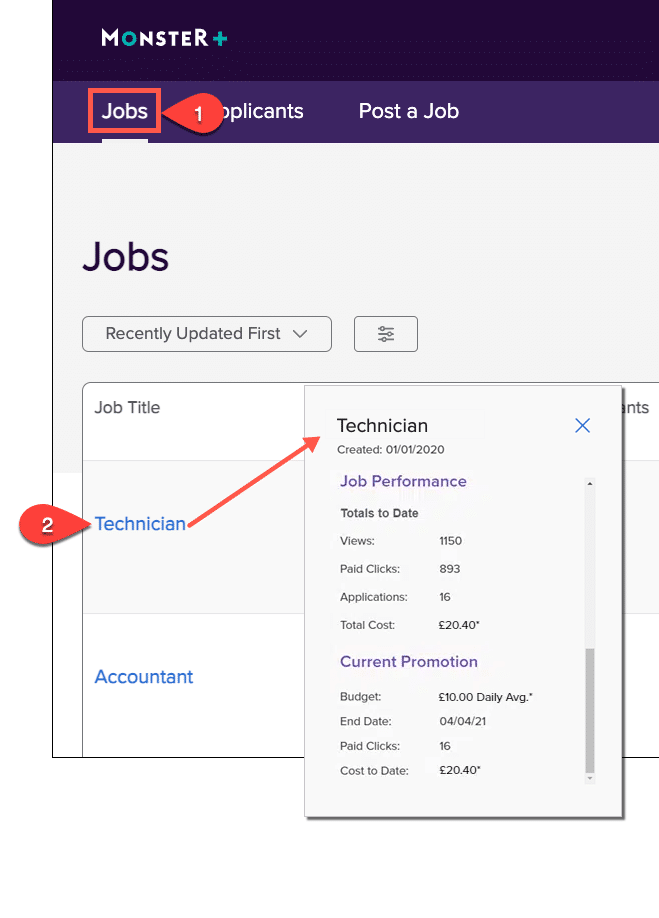Open the Recently Updated First sort dropdown

coord(207,334)
